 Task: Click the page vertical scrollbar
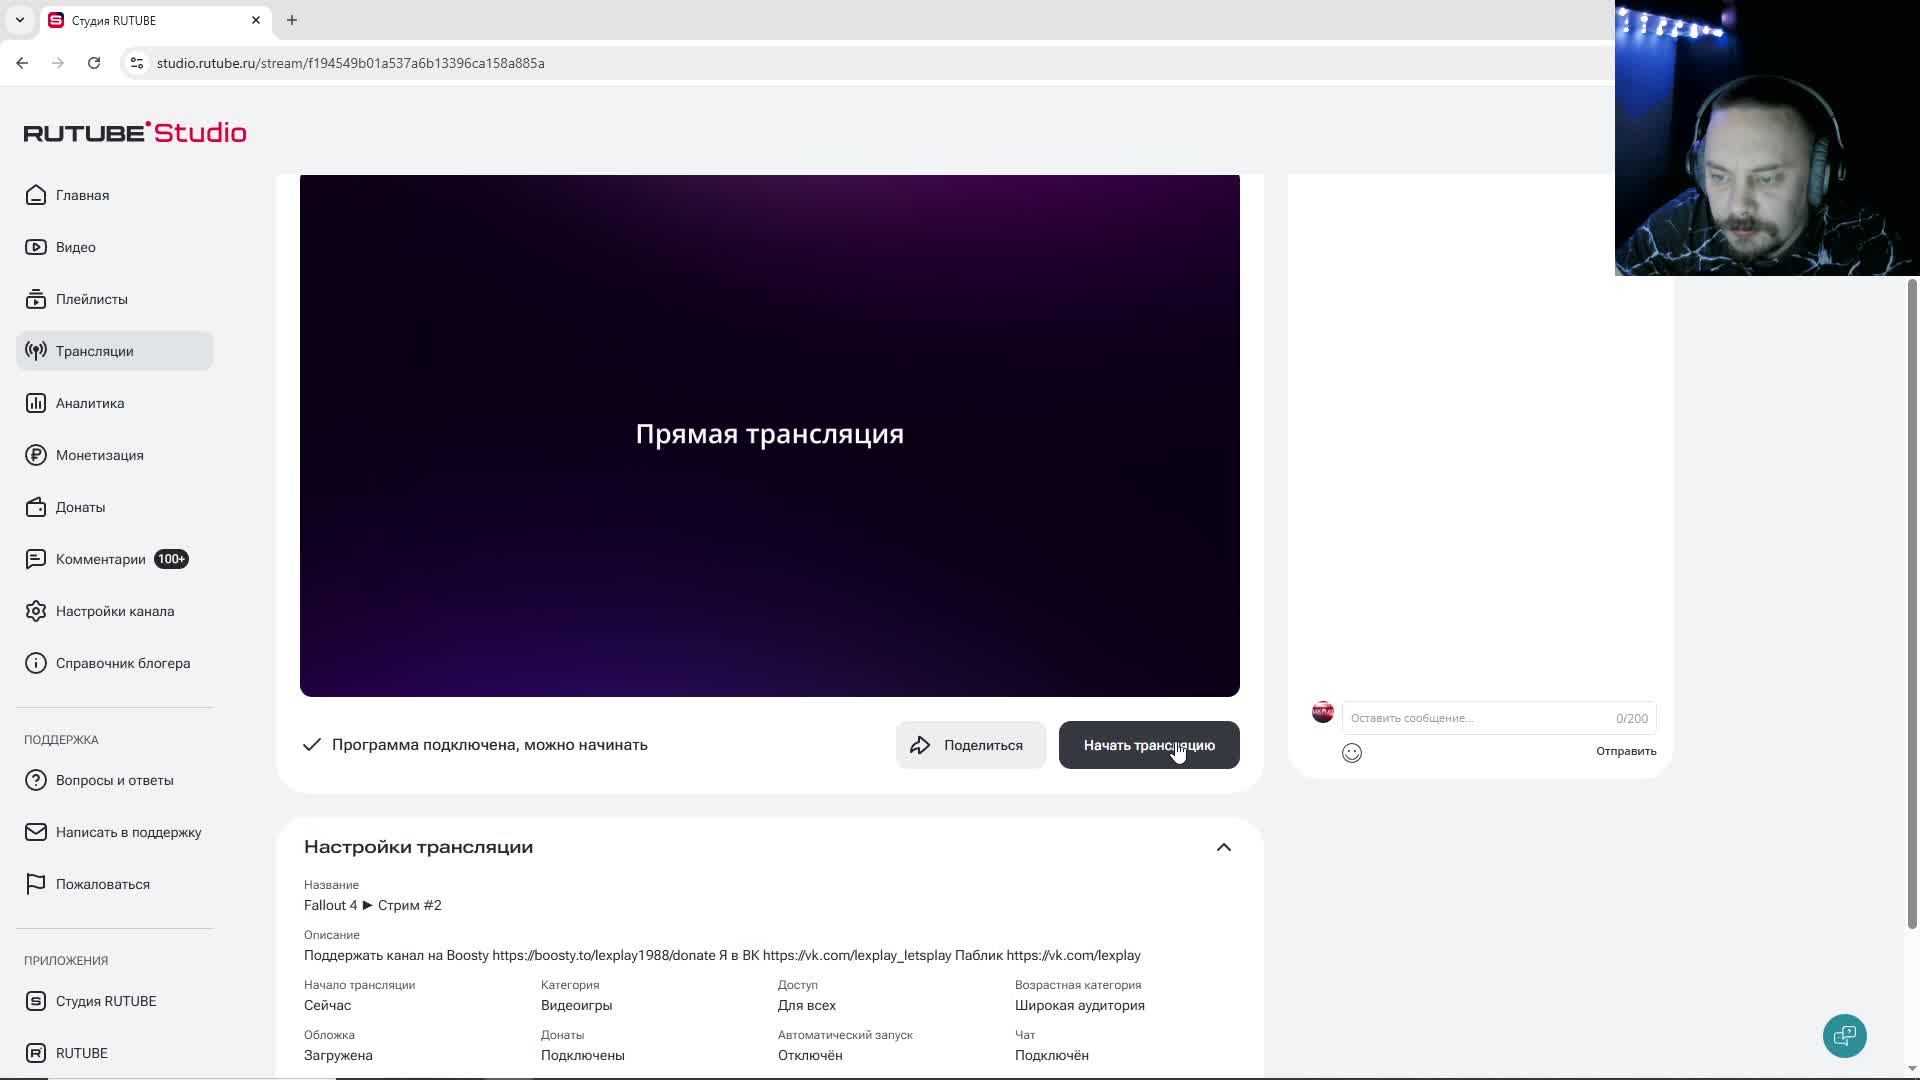coord(1912,600)
